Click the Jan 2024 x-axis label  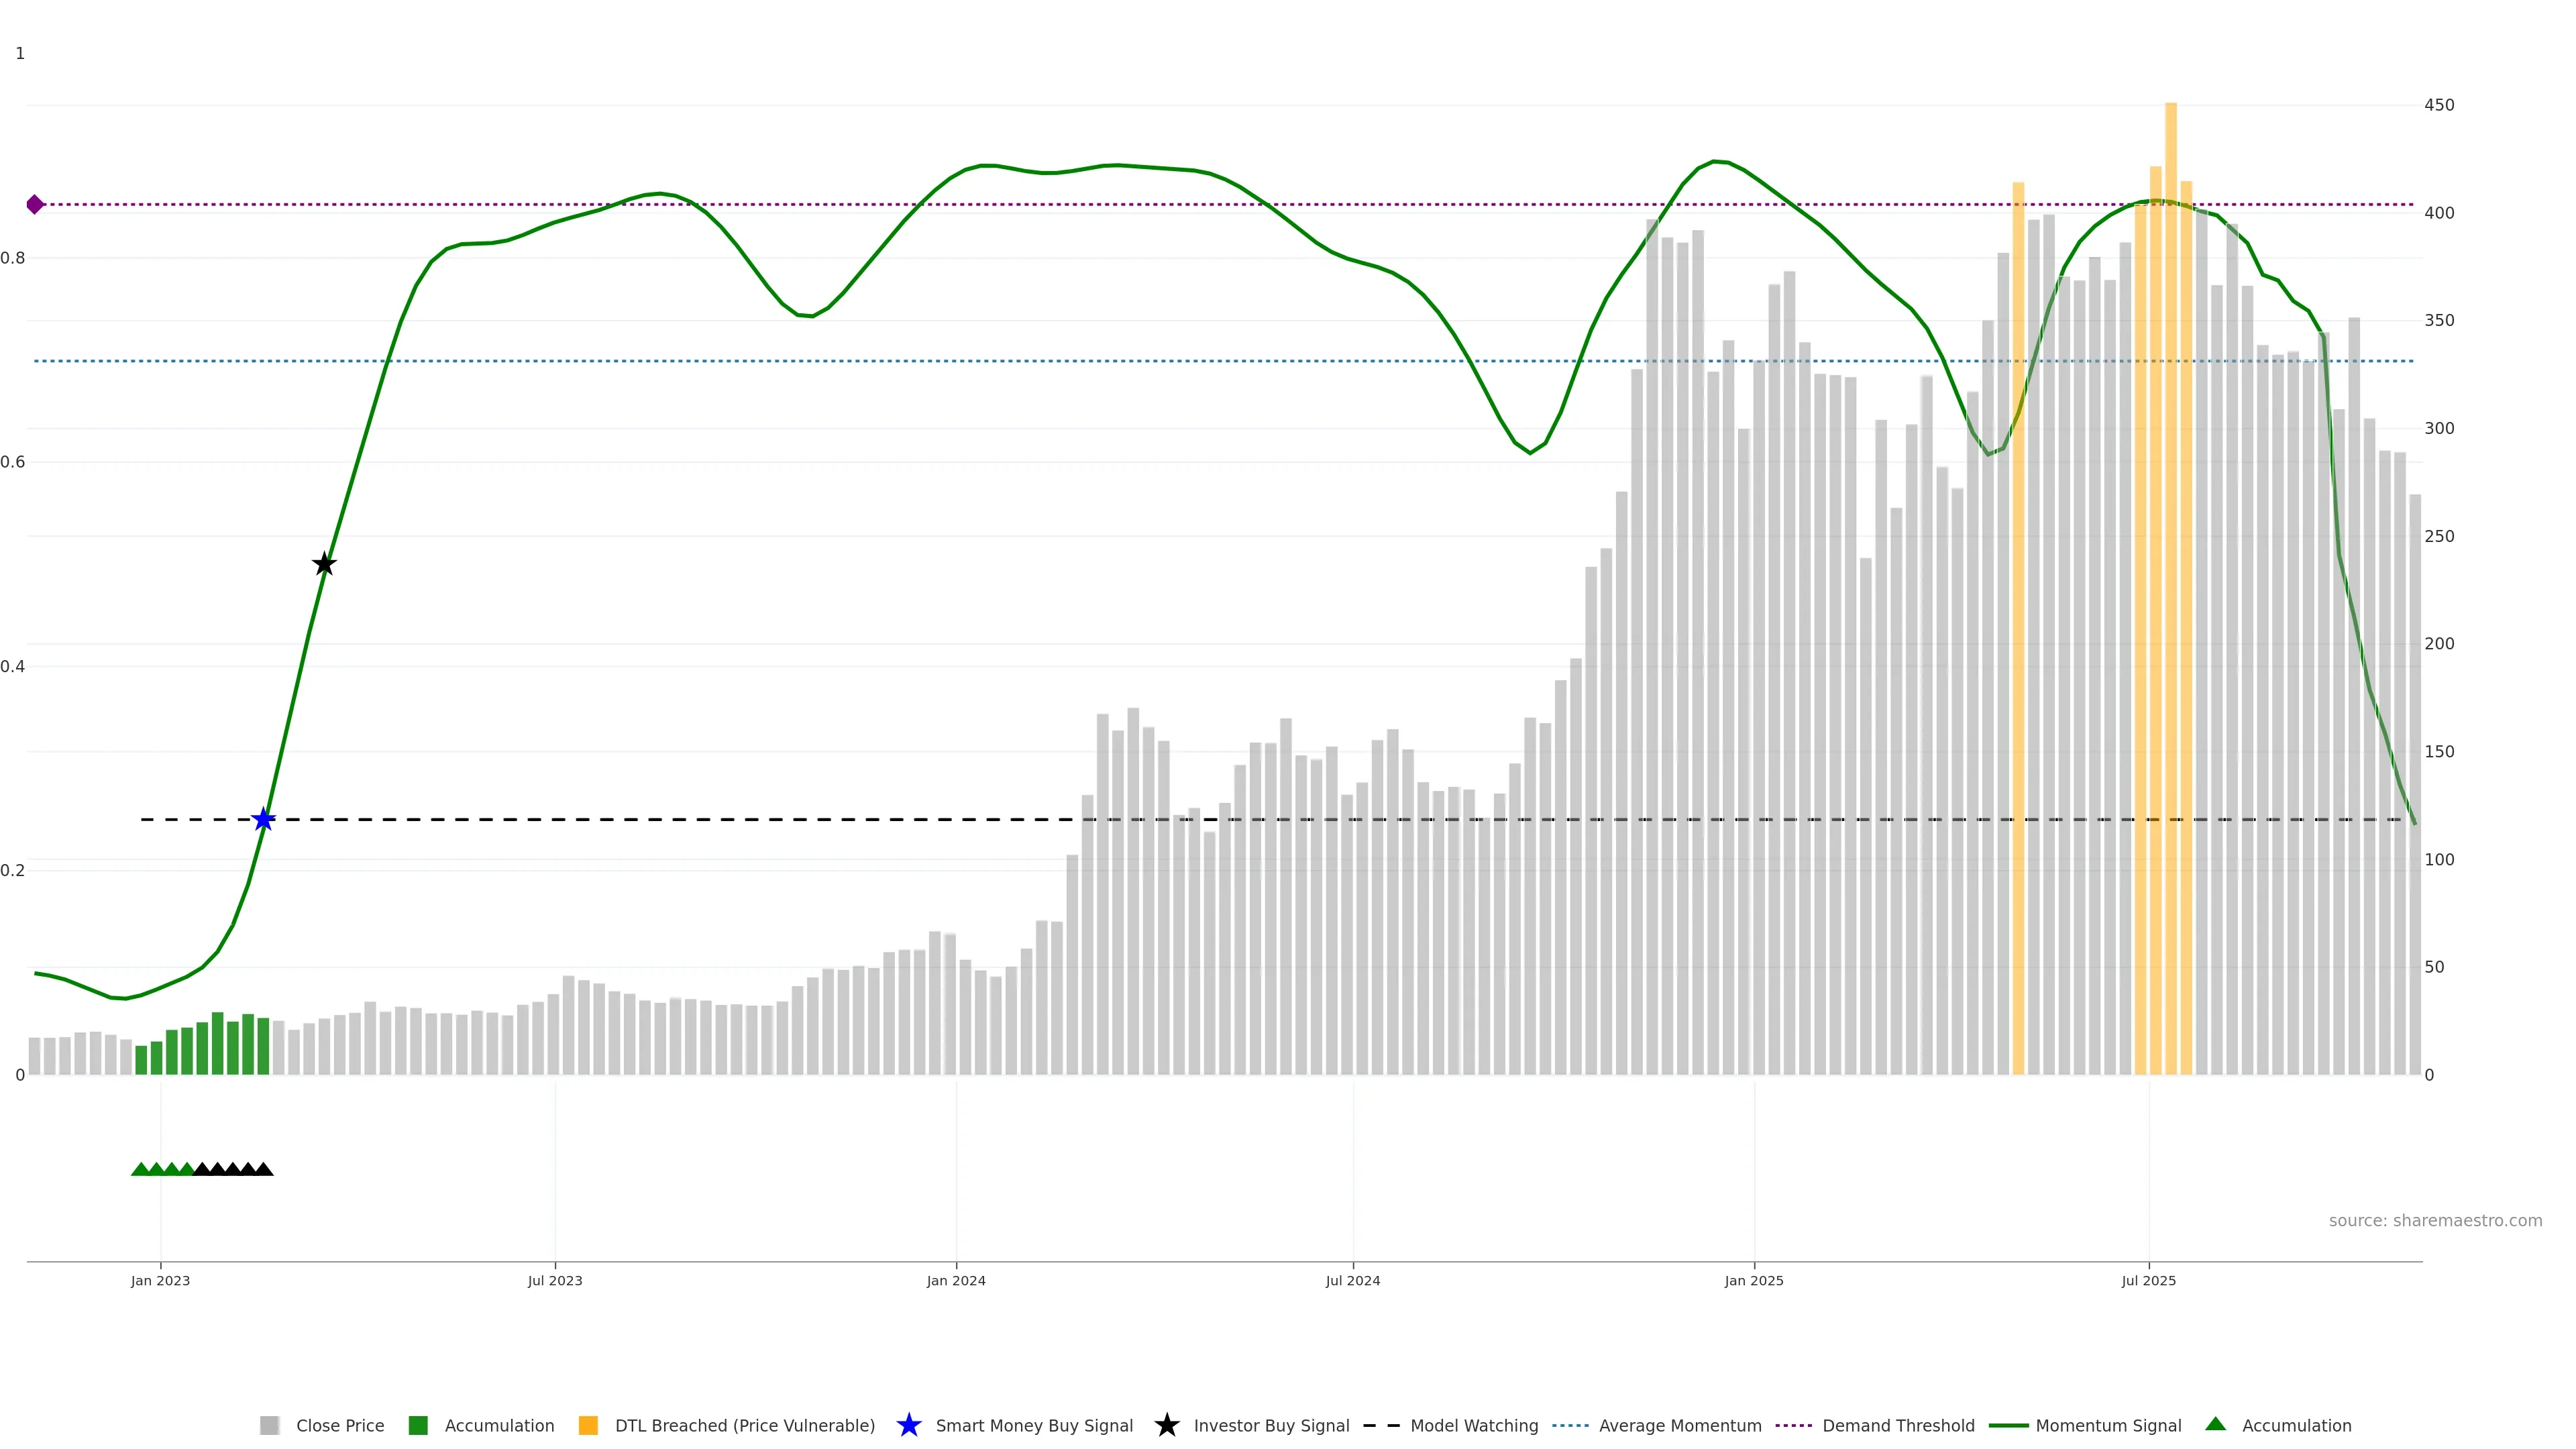[955, 1281]
